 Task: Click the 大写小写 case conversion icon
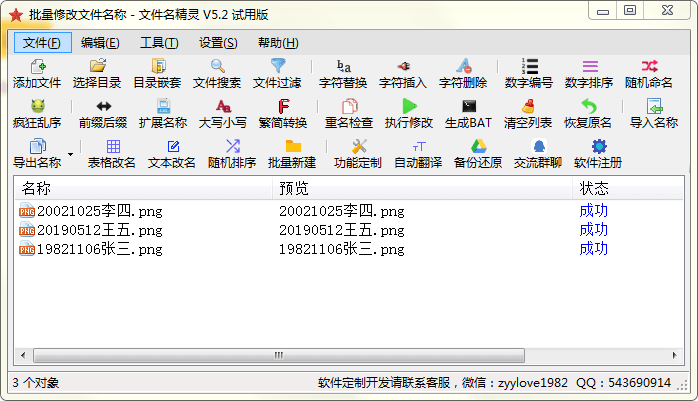[223, 106]
